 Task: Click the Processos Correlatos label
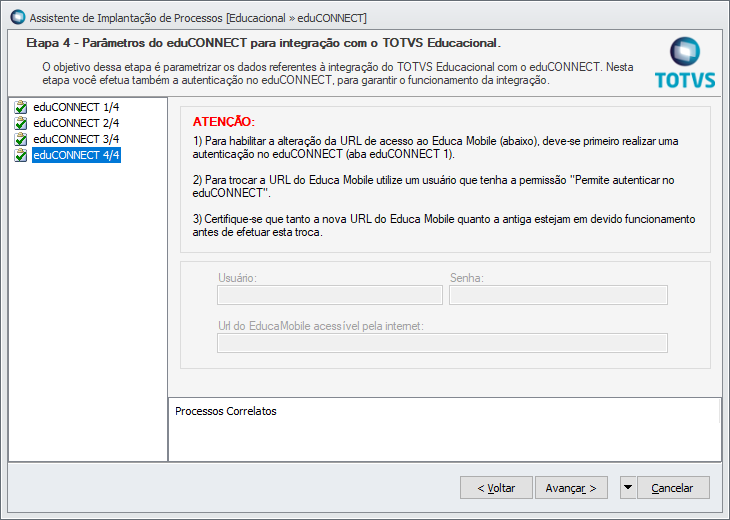click(x=226, y=411)
